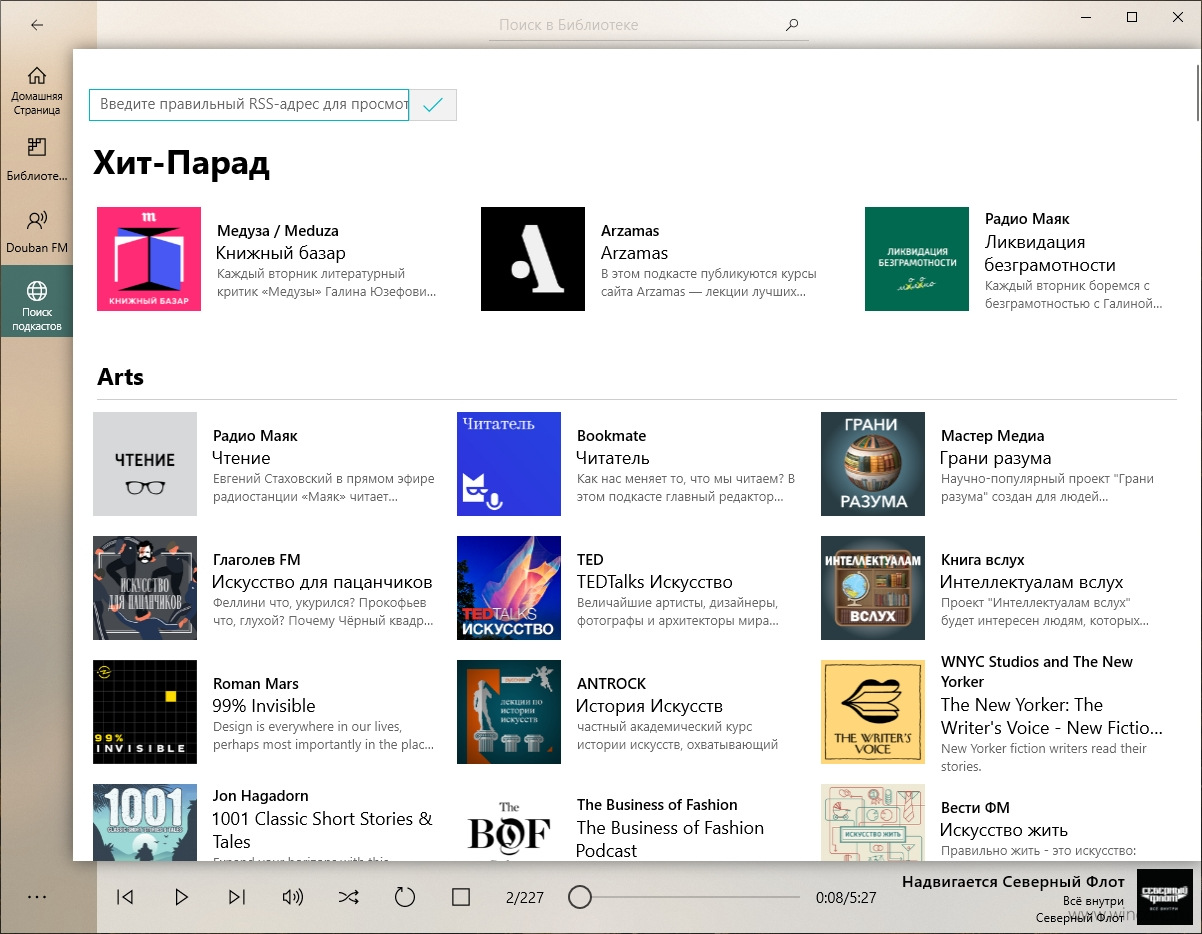Viewport: 1202px width, 934px height.
Task: Click the 2/227 track counter
Action: point(525,898)
